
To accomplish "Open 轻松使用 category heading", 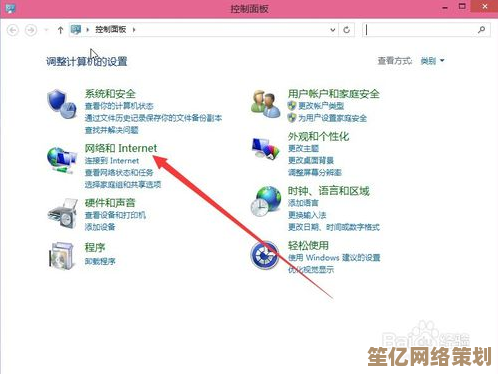I will coord(308,246).
